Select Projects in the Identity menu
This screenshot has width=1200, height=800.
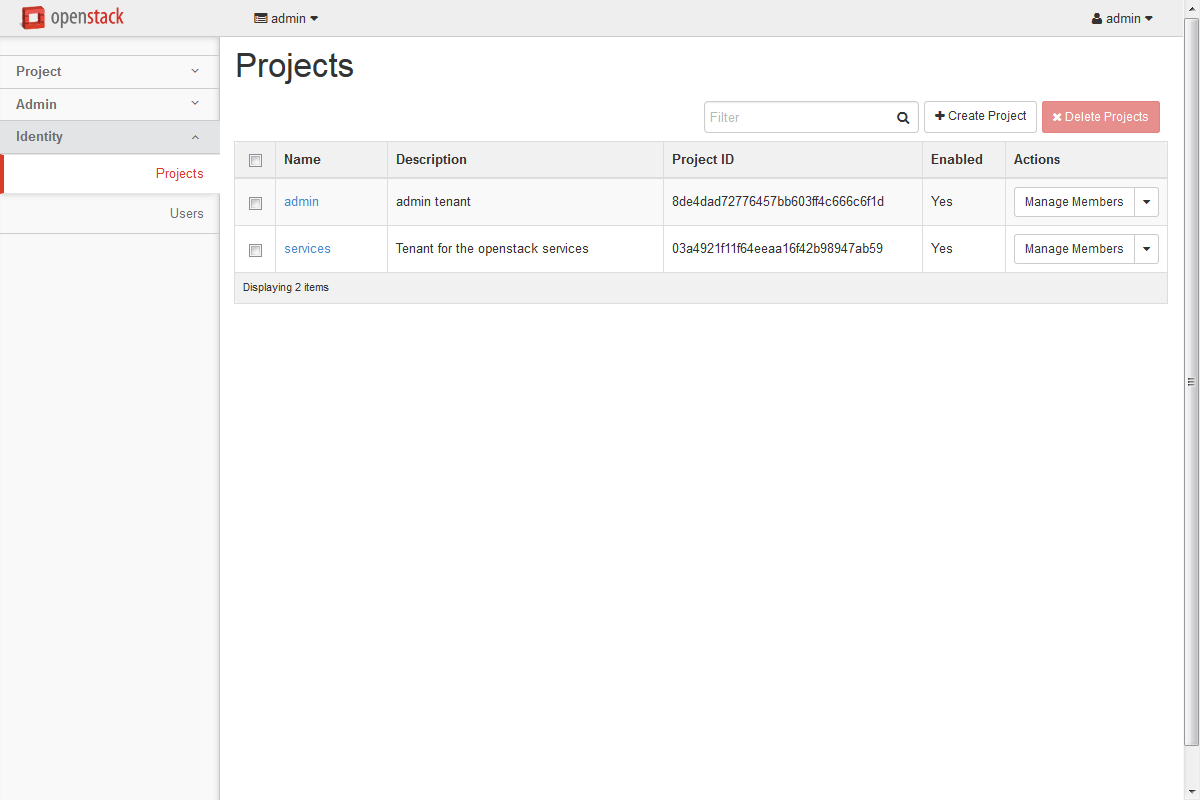pos(179,173)
